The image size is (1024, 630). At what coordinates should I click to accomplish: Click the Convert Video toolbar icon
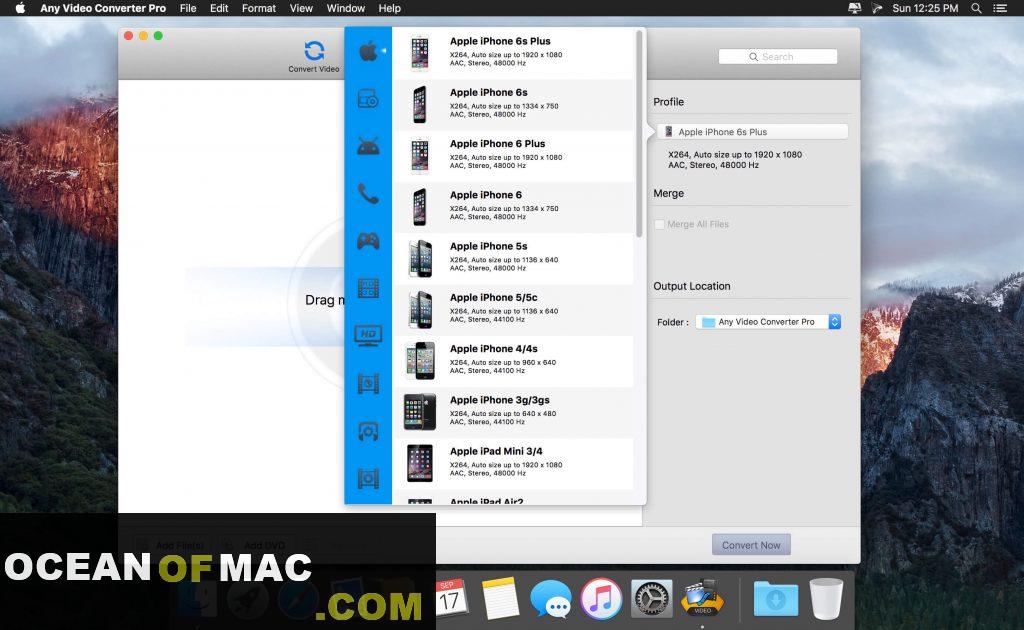click(314, 57)
